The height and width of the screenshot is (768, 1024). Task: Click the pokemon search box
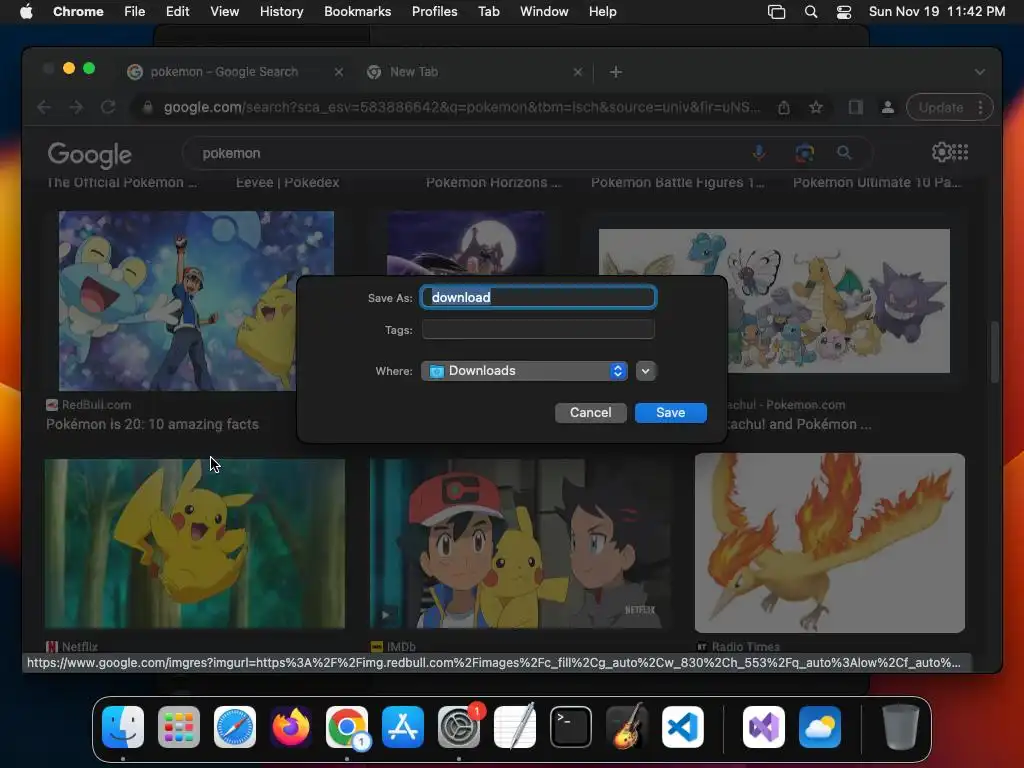(470, 153)
